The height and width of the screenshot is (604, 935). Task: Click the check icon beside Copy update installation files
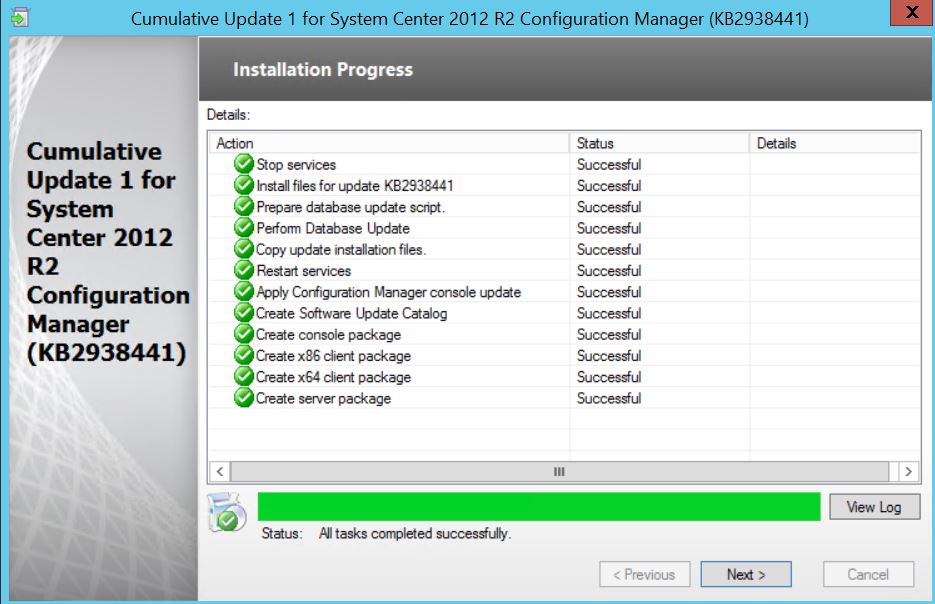pyautogui.click(x=244, y=249)
